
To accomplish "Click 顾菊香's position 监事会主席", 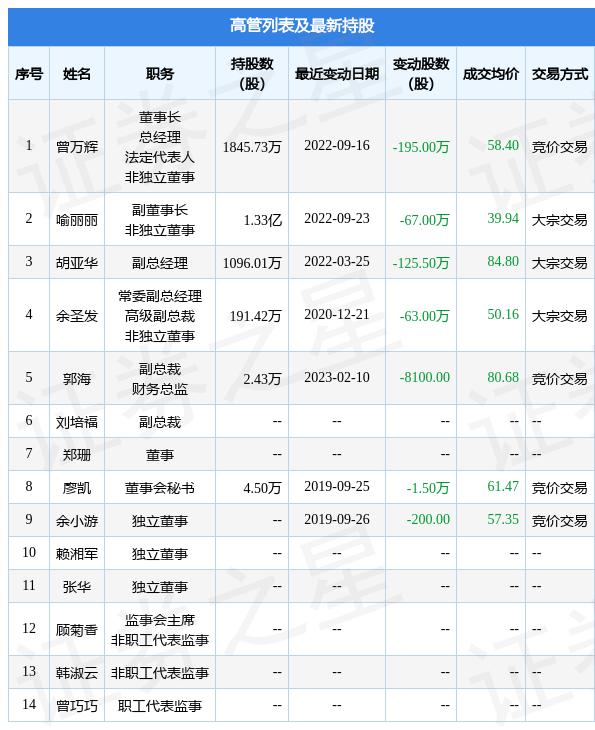I will 160,620.
